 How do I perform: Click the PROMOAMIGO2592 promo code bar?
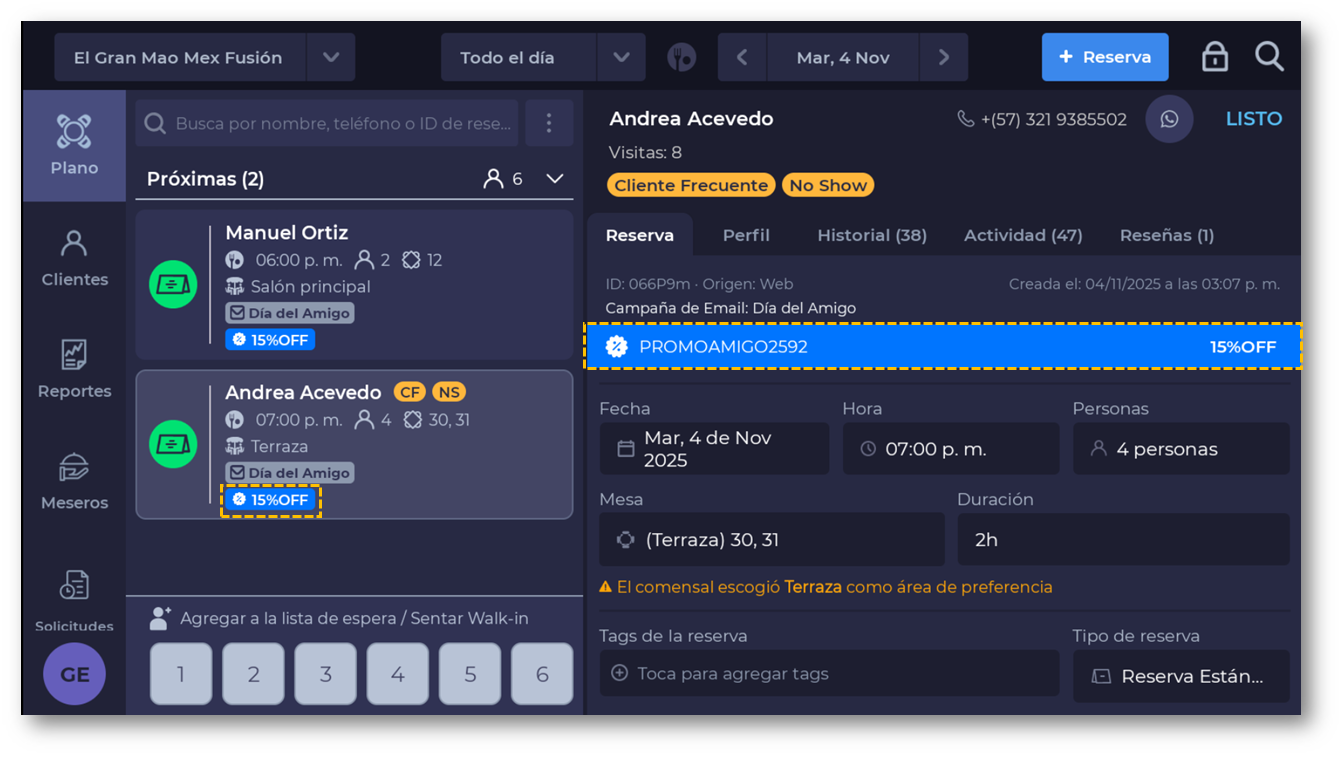(x=943, y=347)
